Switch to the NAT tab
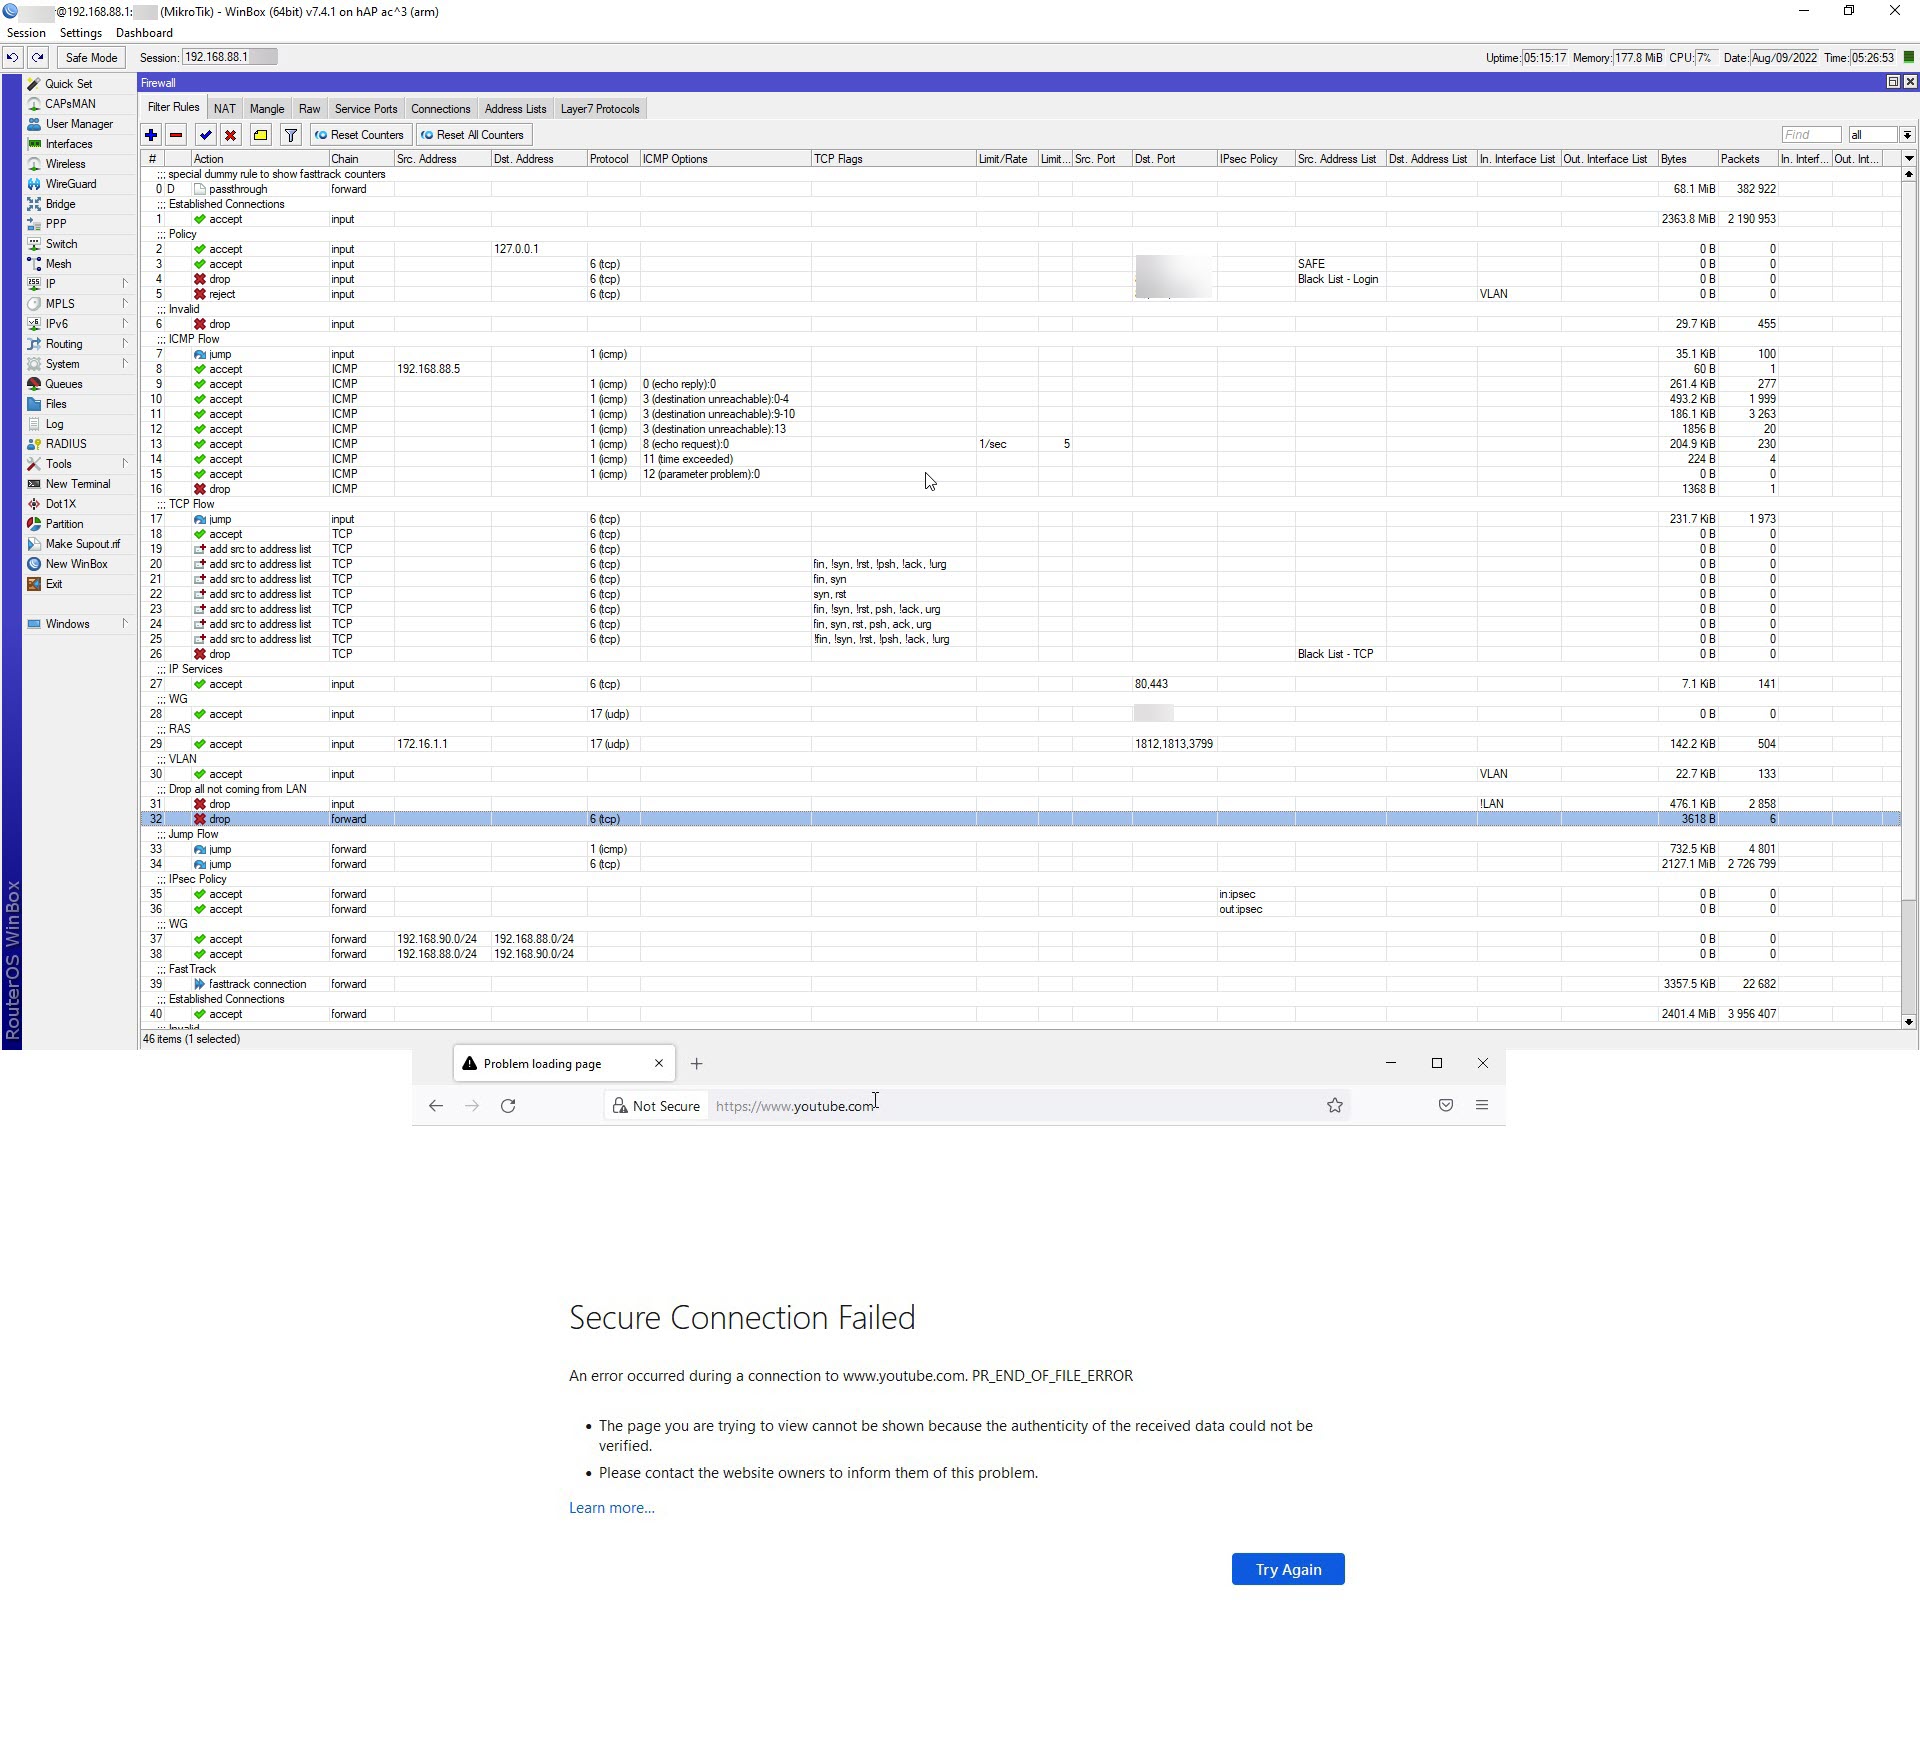The width and height of the screenshot is (1920, 1759). pos(225,109)
